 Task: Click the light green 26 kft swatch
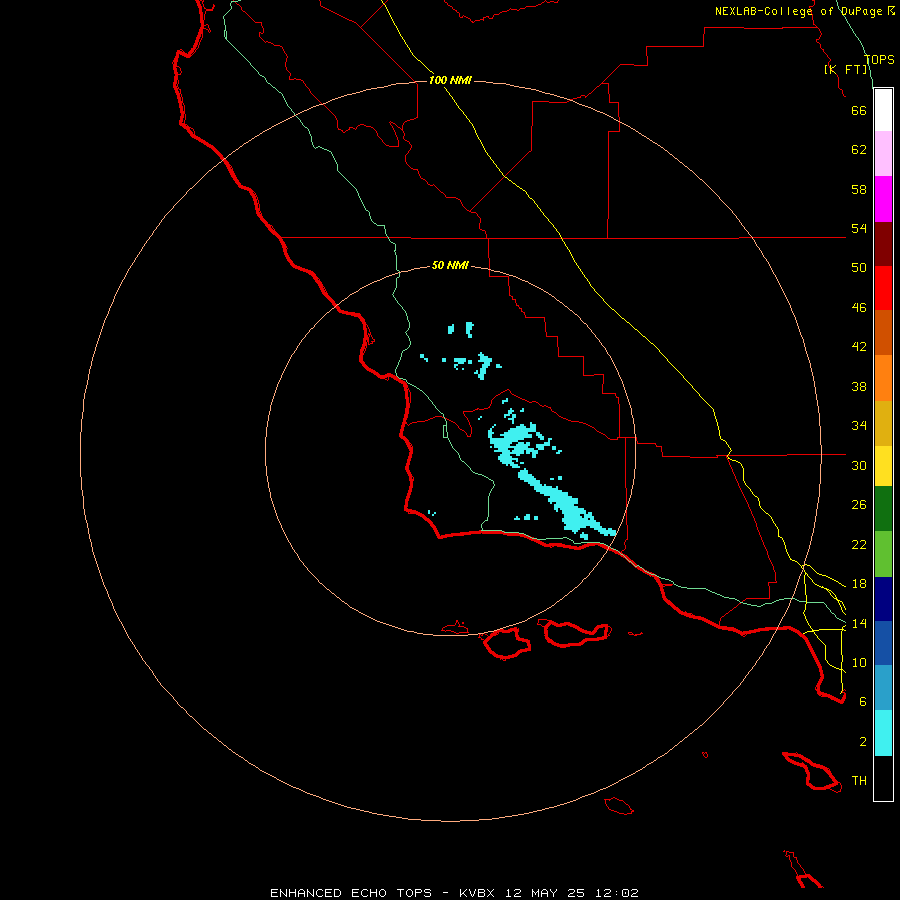(x=883, y=554)
